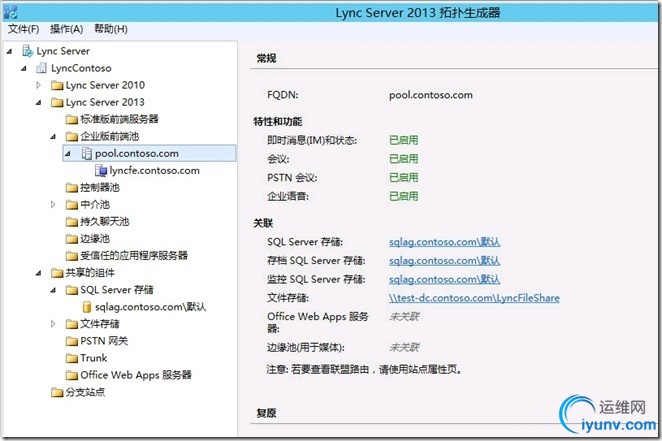662x441 pixels.
Task: Select the lyncfe.contoso.com server label
Action: coord(154,170)
